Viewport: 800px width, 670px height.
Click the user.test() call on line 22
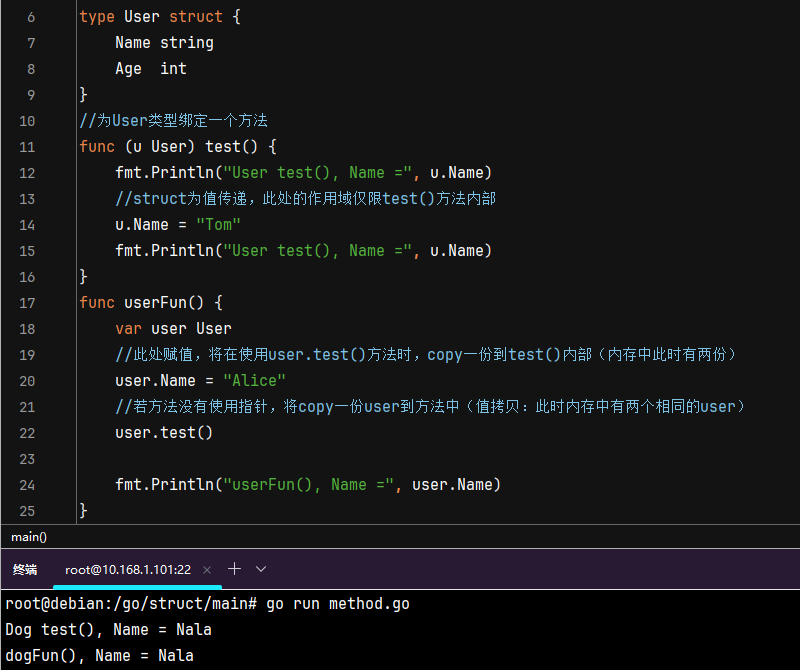coord(164,433)
